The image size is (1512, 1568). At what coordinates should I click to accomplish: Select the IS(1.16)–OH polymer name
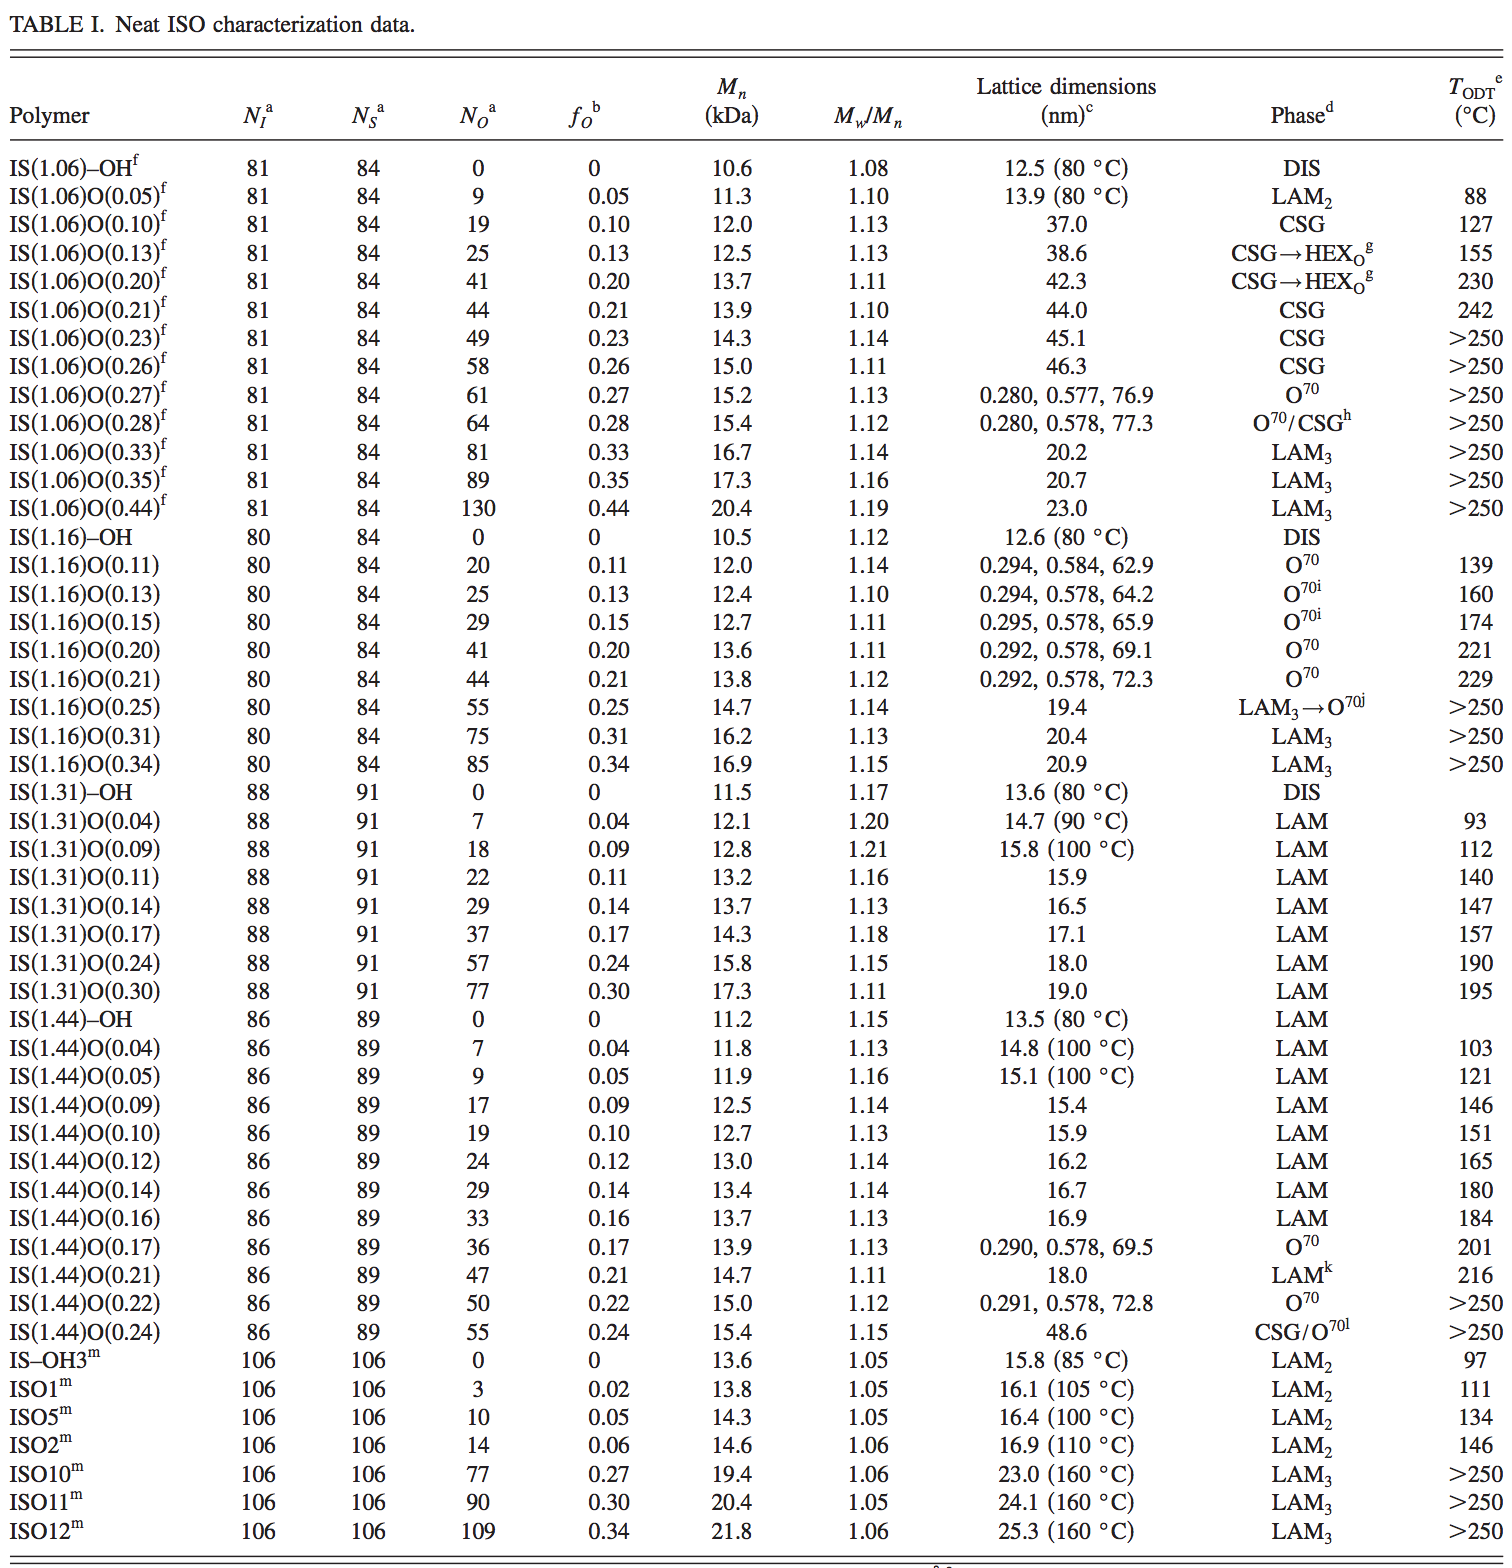[71, 537]
